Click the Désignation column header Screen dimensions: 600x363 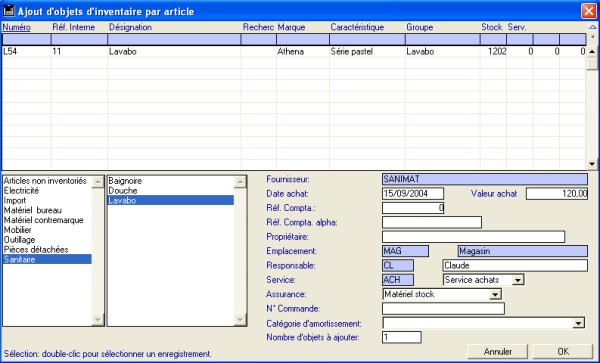130,27
